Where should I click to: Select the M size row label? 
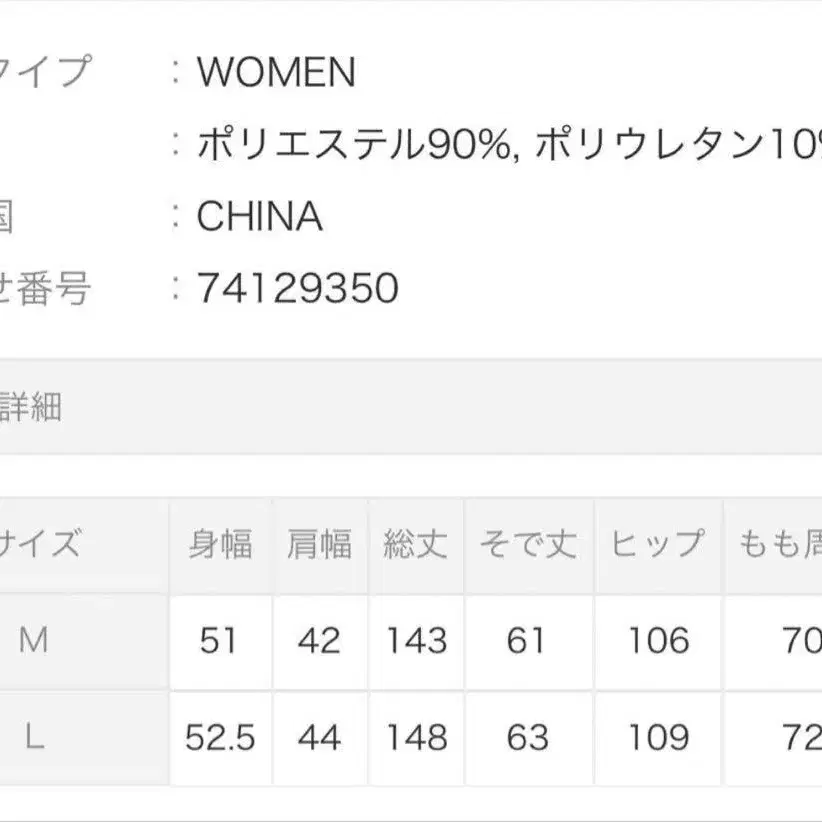(x=34, y=640)
